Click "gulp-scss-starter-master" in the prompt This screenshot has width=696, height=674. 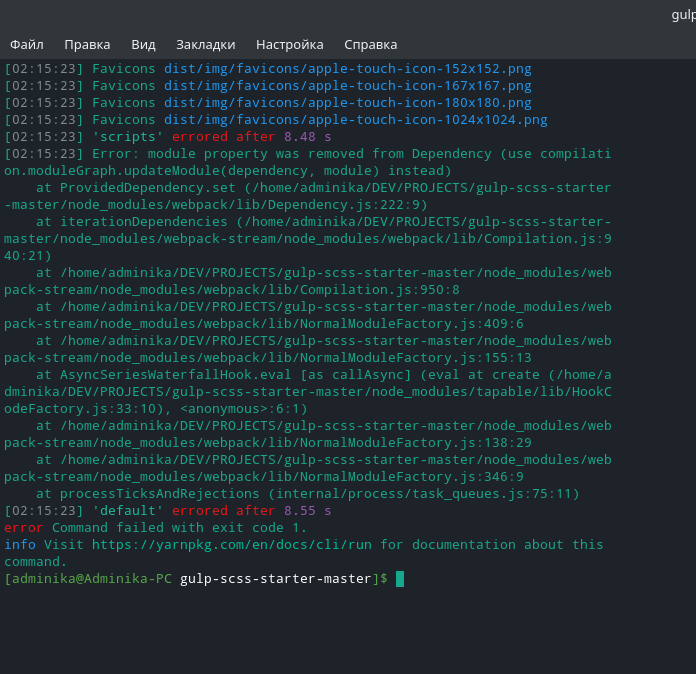pyautogui.click(x=276, y=579)
